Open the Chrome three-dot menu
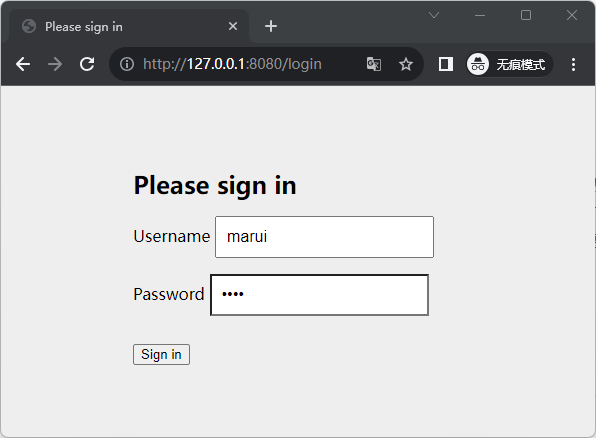This screenshot has height=438, width=596. click(573, 64)
